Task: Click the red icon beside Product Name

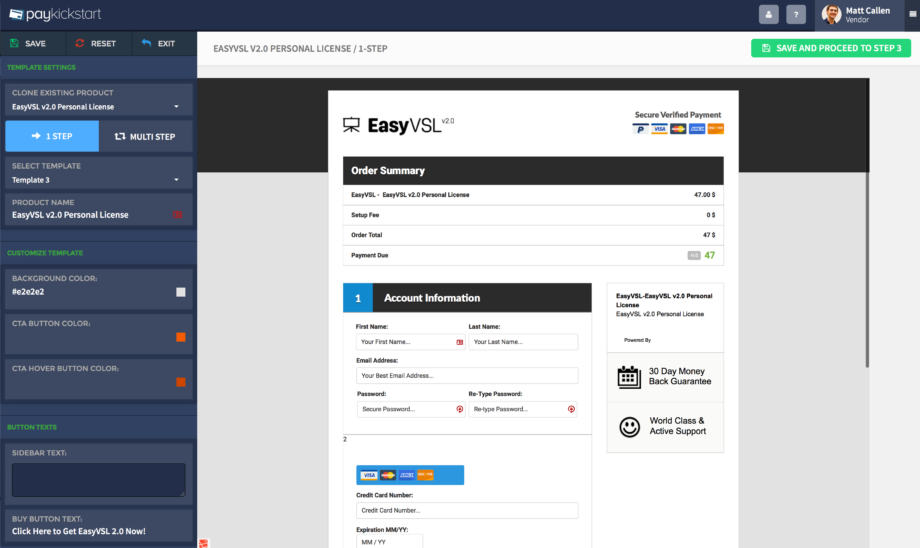Action: click(x=177, y=215)
